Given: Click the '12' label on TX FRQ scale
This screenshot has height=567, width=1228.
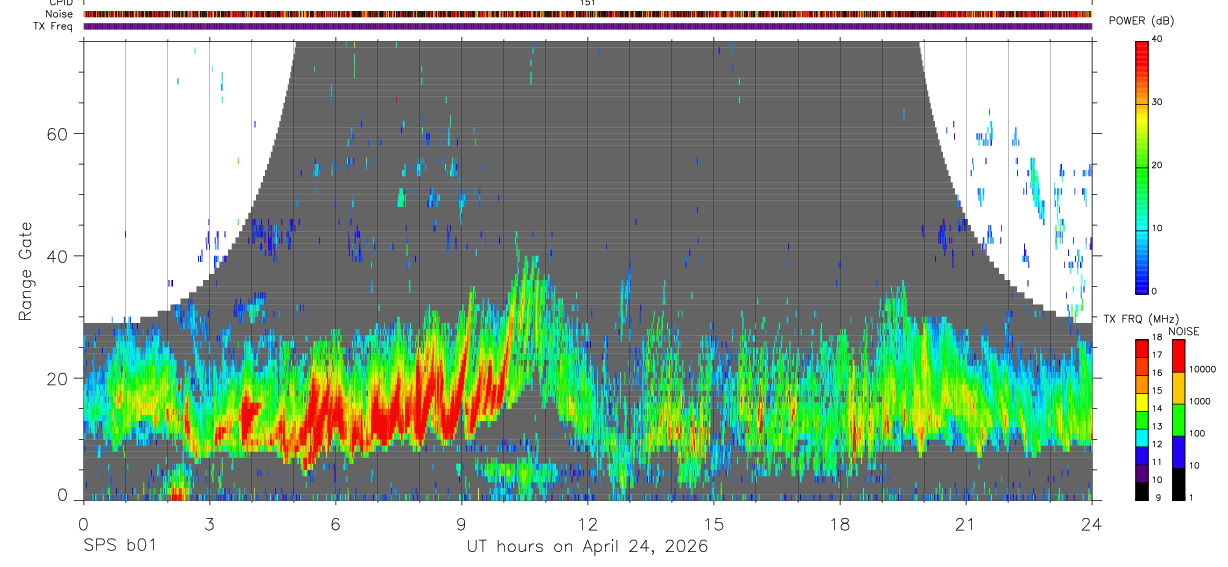Looking at the screenshot, I should pos(1157,444).
